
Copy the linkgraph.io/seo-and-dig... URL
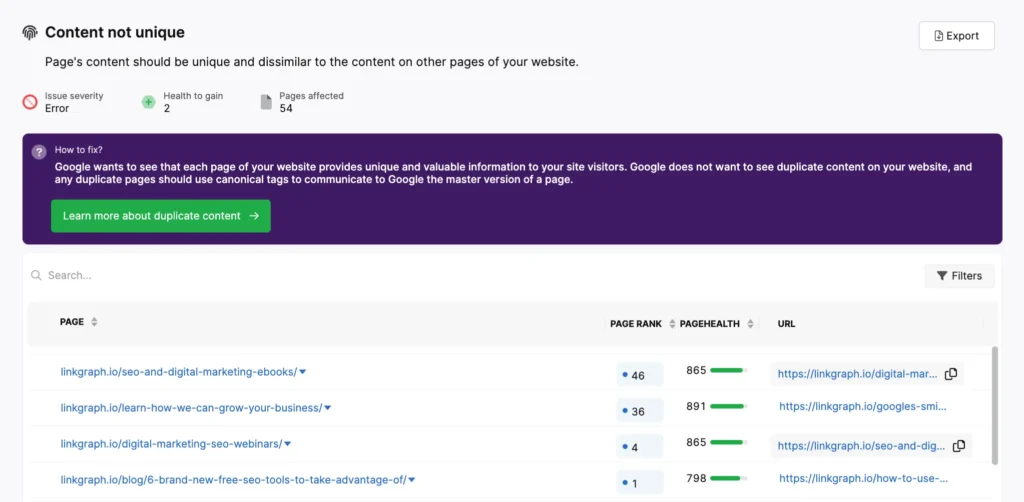click(959, 446)
